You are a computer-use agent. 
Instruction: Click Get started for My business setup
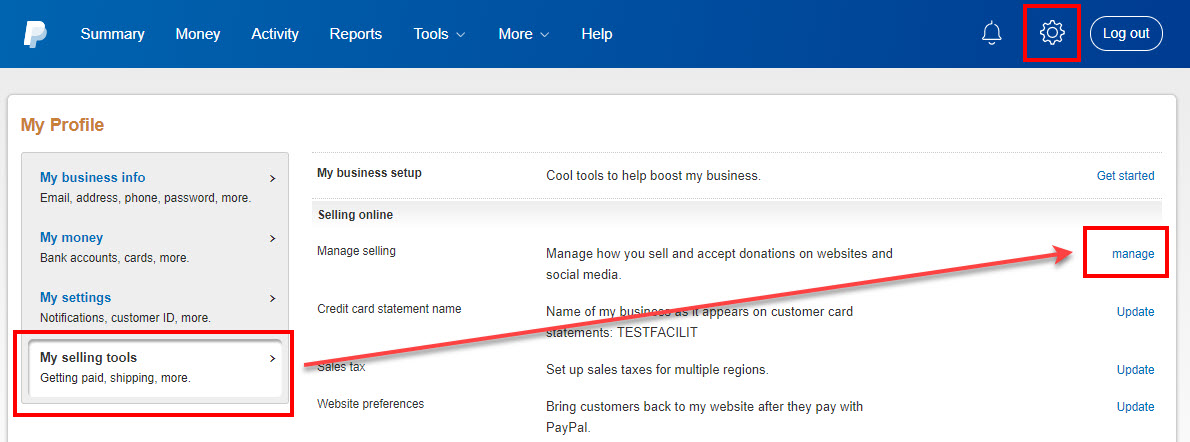click(1125, 176)
